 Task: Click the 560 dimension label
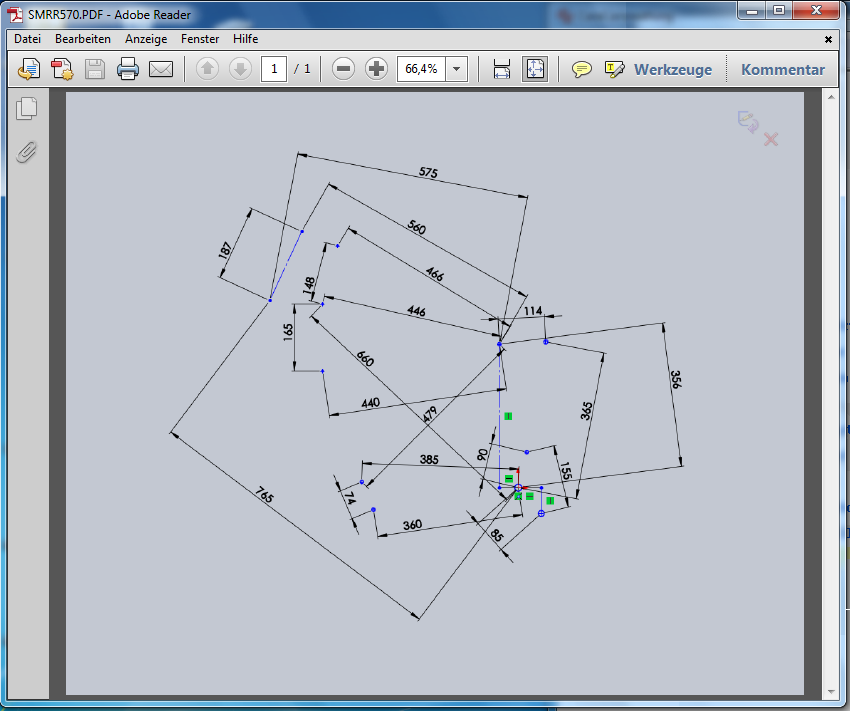point(416,227)
